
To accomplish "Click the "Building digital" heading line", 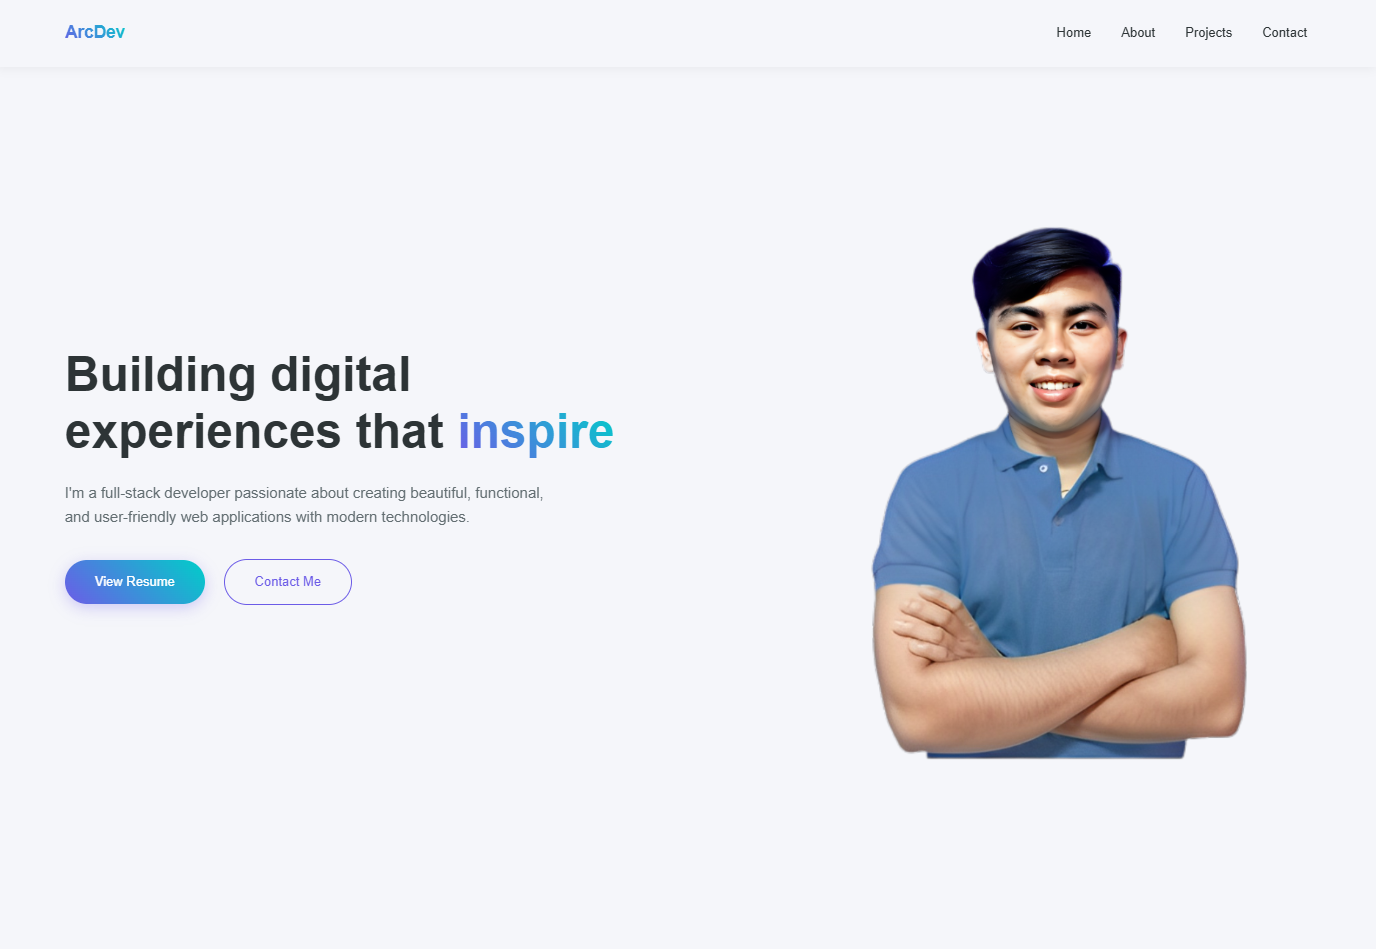I will pyautogui.click(x=238, y=374).
